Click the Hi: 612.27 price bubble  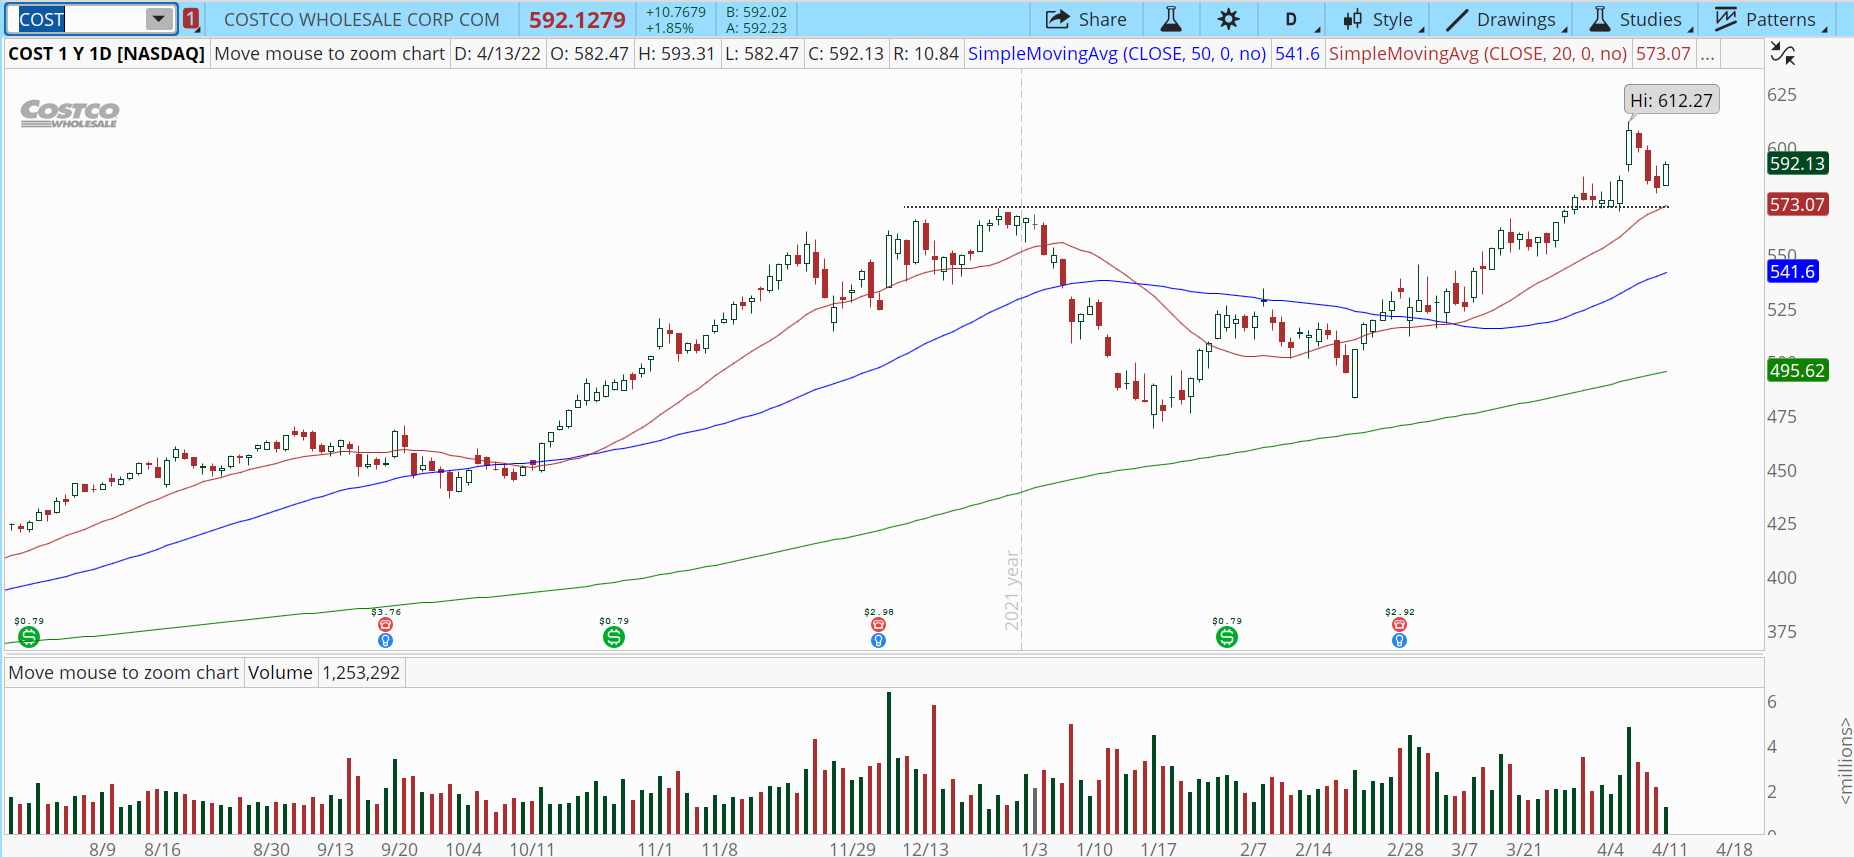(1671, 100)
